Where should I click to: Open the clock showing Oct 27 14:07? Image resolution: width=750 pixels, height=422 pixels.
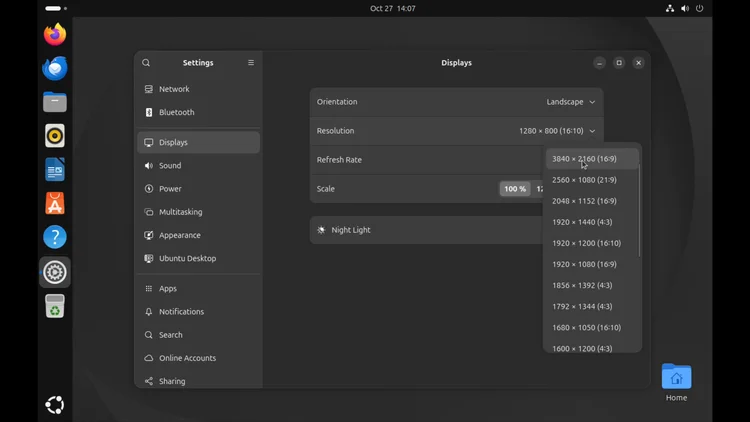click(393, 8)
